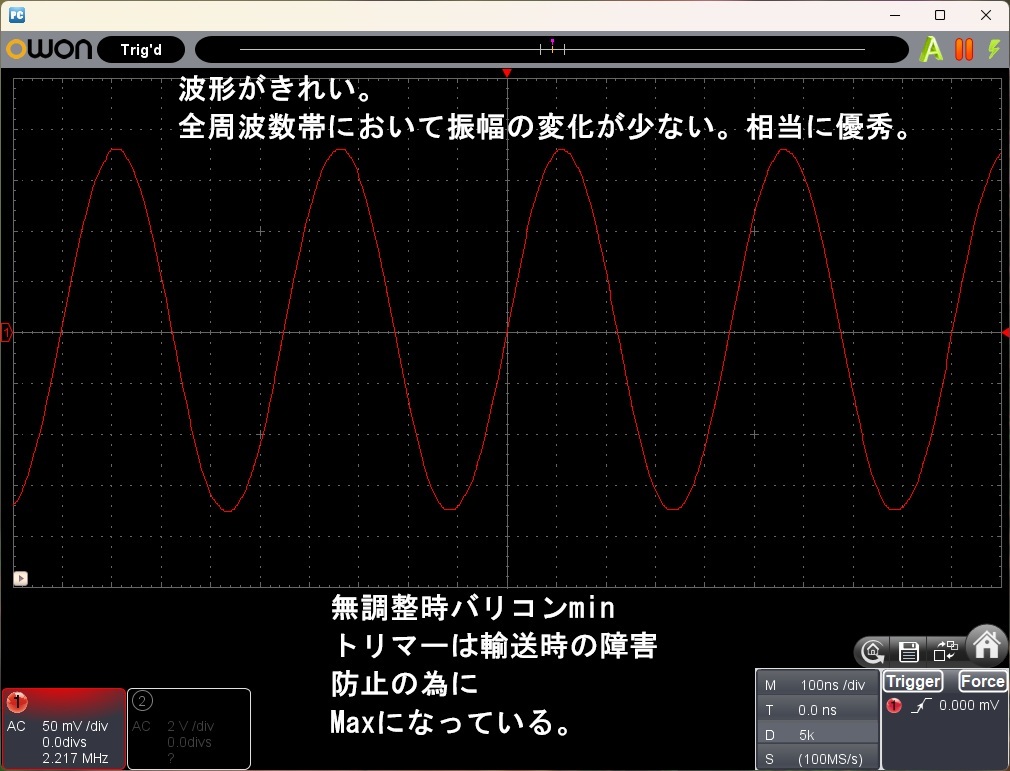The width and height of the screenshot is (1010, 771).
Task: Click channel 1's 0.0divs offset value
Action: pos(64,742)
